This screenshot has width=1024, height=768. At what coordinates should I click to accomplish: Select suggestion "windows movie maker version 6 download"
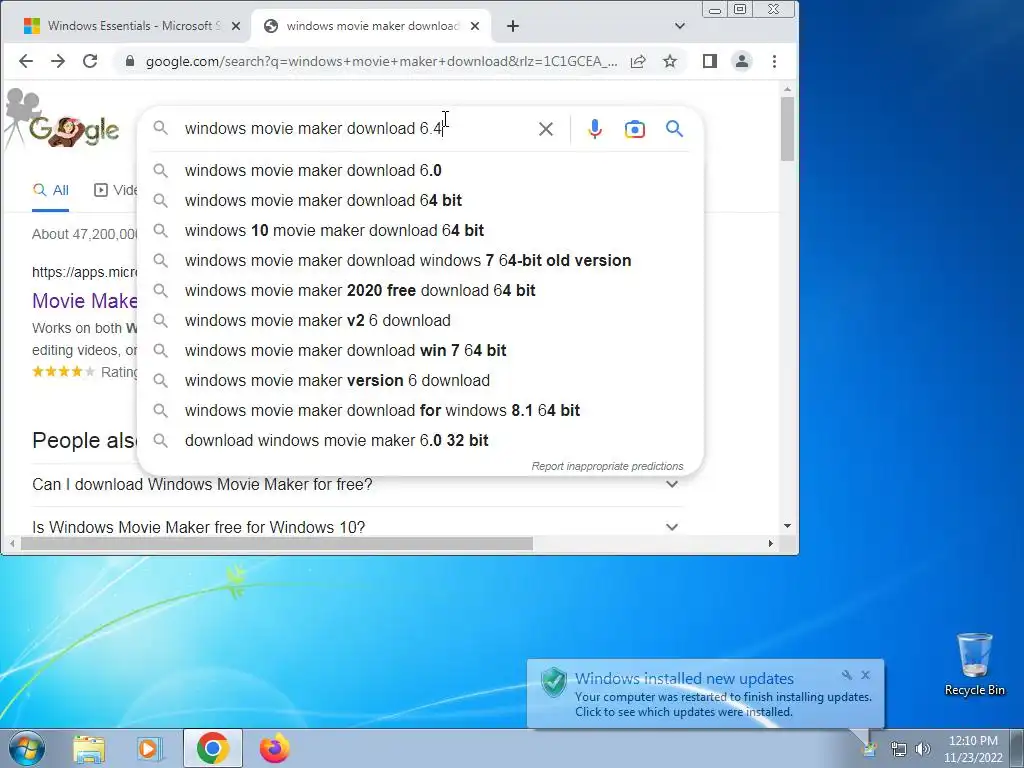[421, 381]
